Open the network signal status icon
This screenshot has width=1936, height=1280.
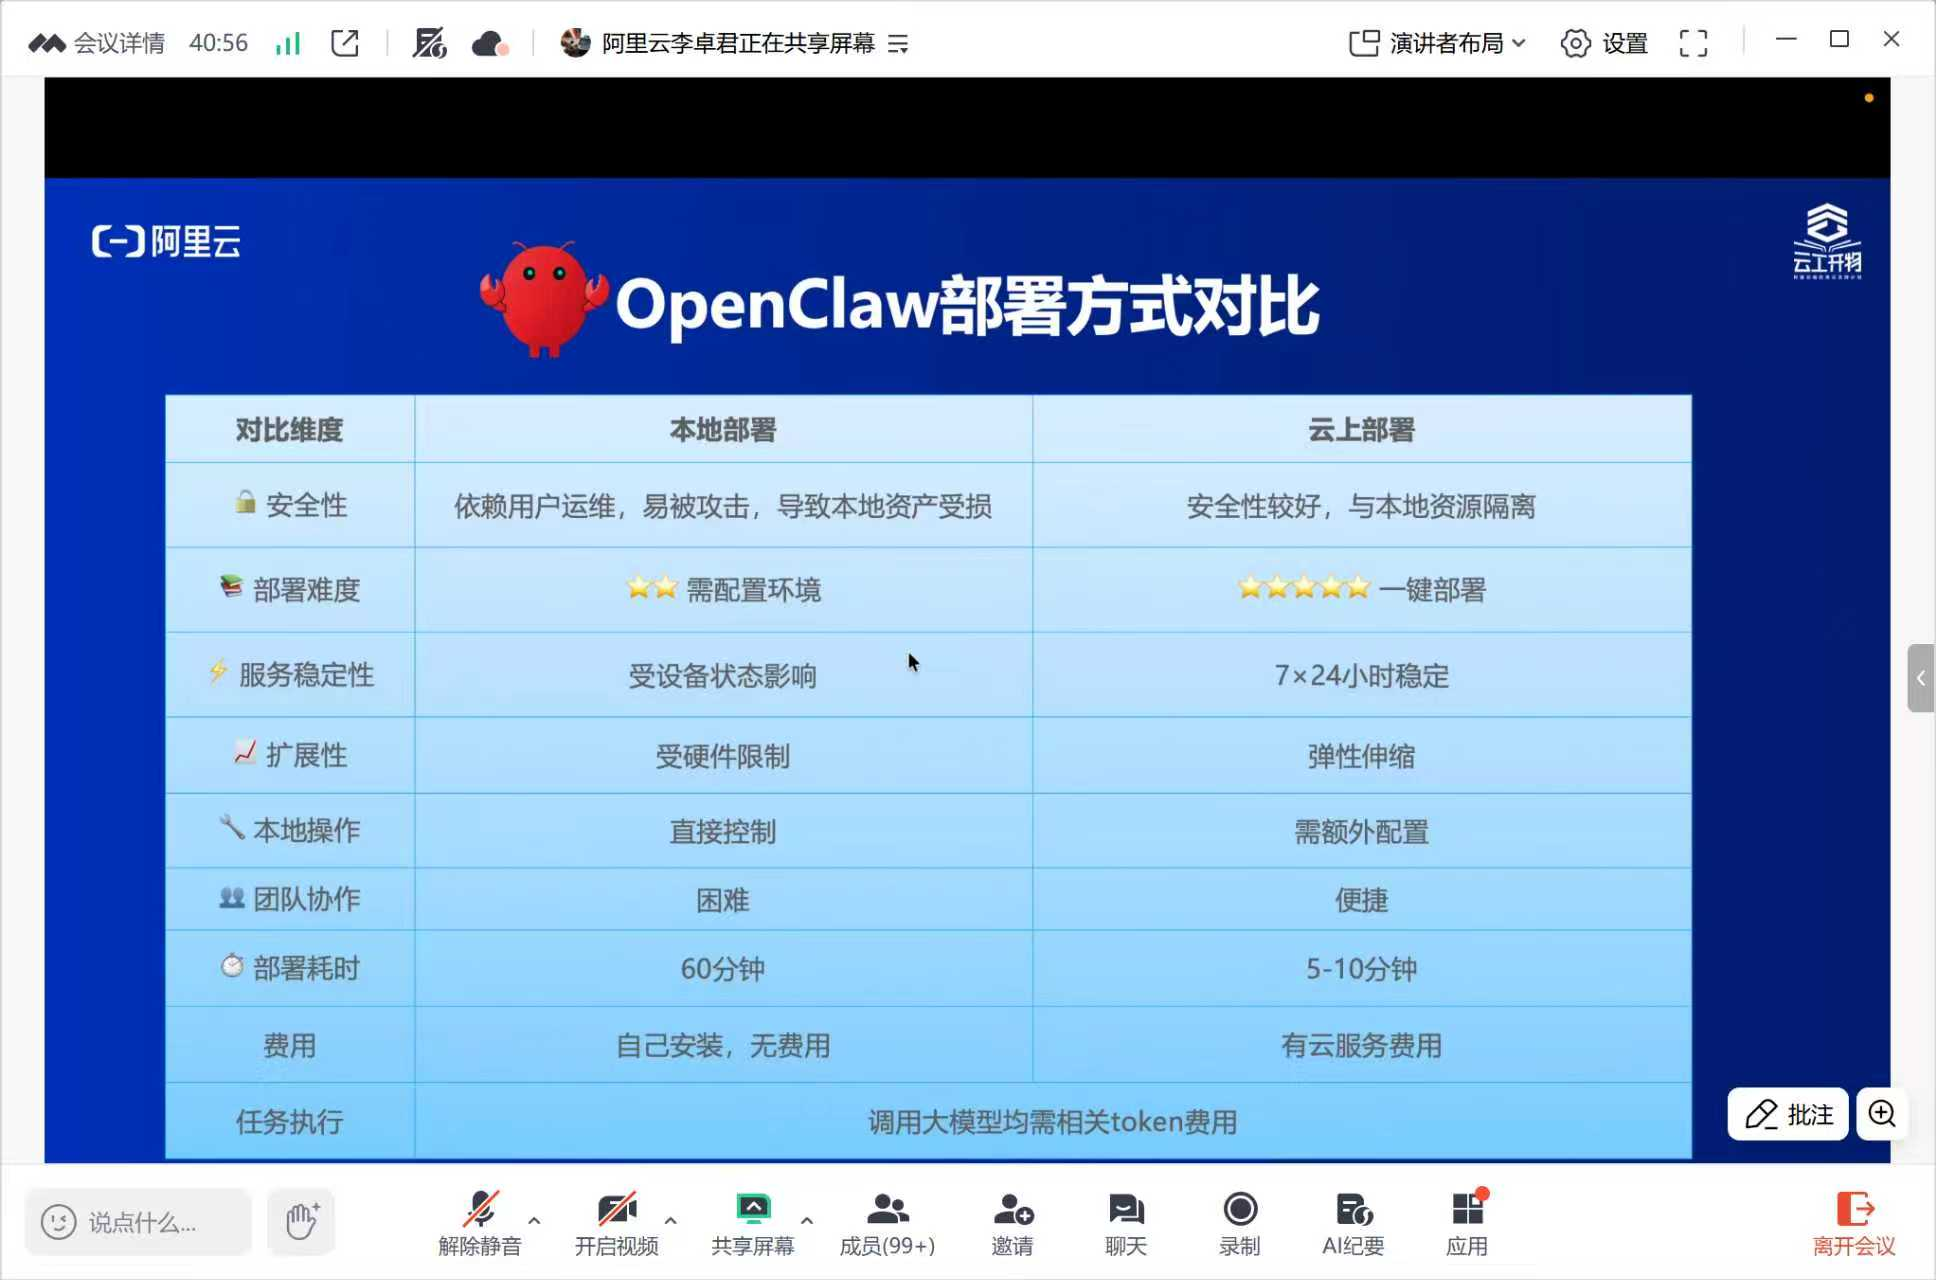288,43
